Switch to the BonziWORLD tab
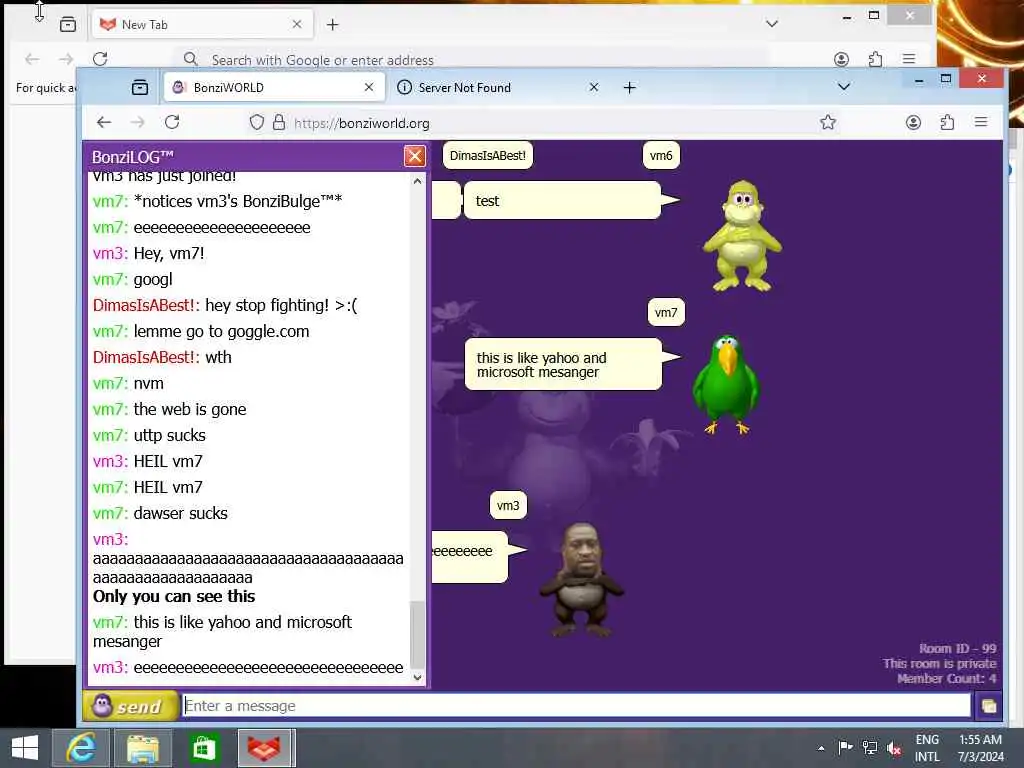 [x=274, y=88]
